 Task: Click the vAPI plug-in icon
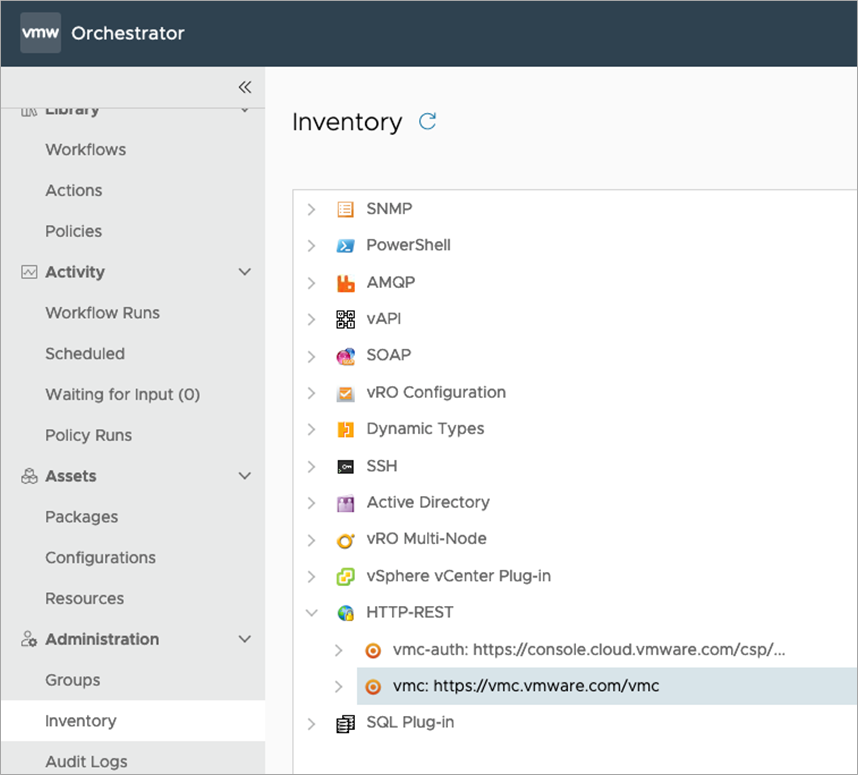point(345,319)
